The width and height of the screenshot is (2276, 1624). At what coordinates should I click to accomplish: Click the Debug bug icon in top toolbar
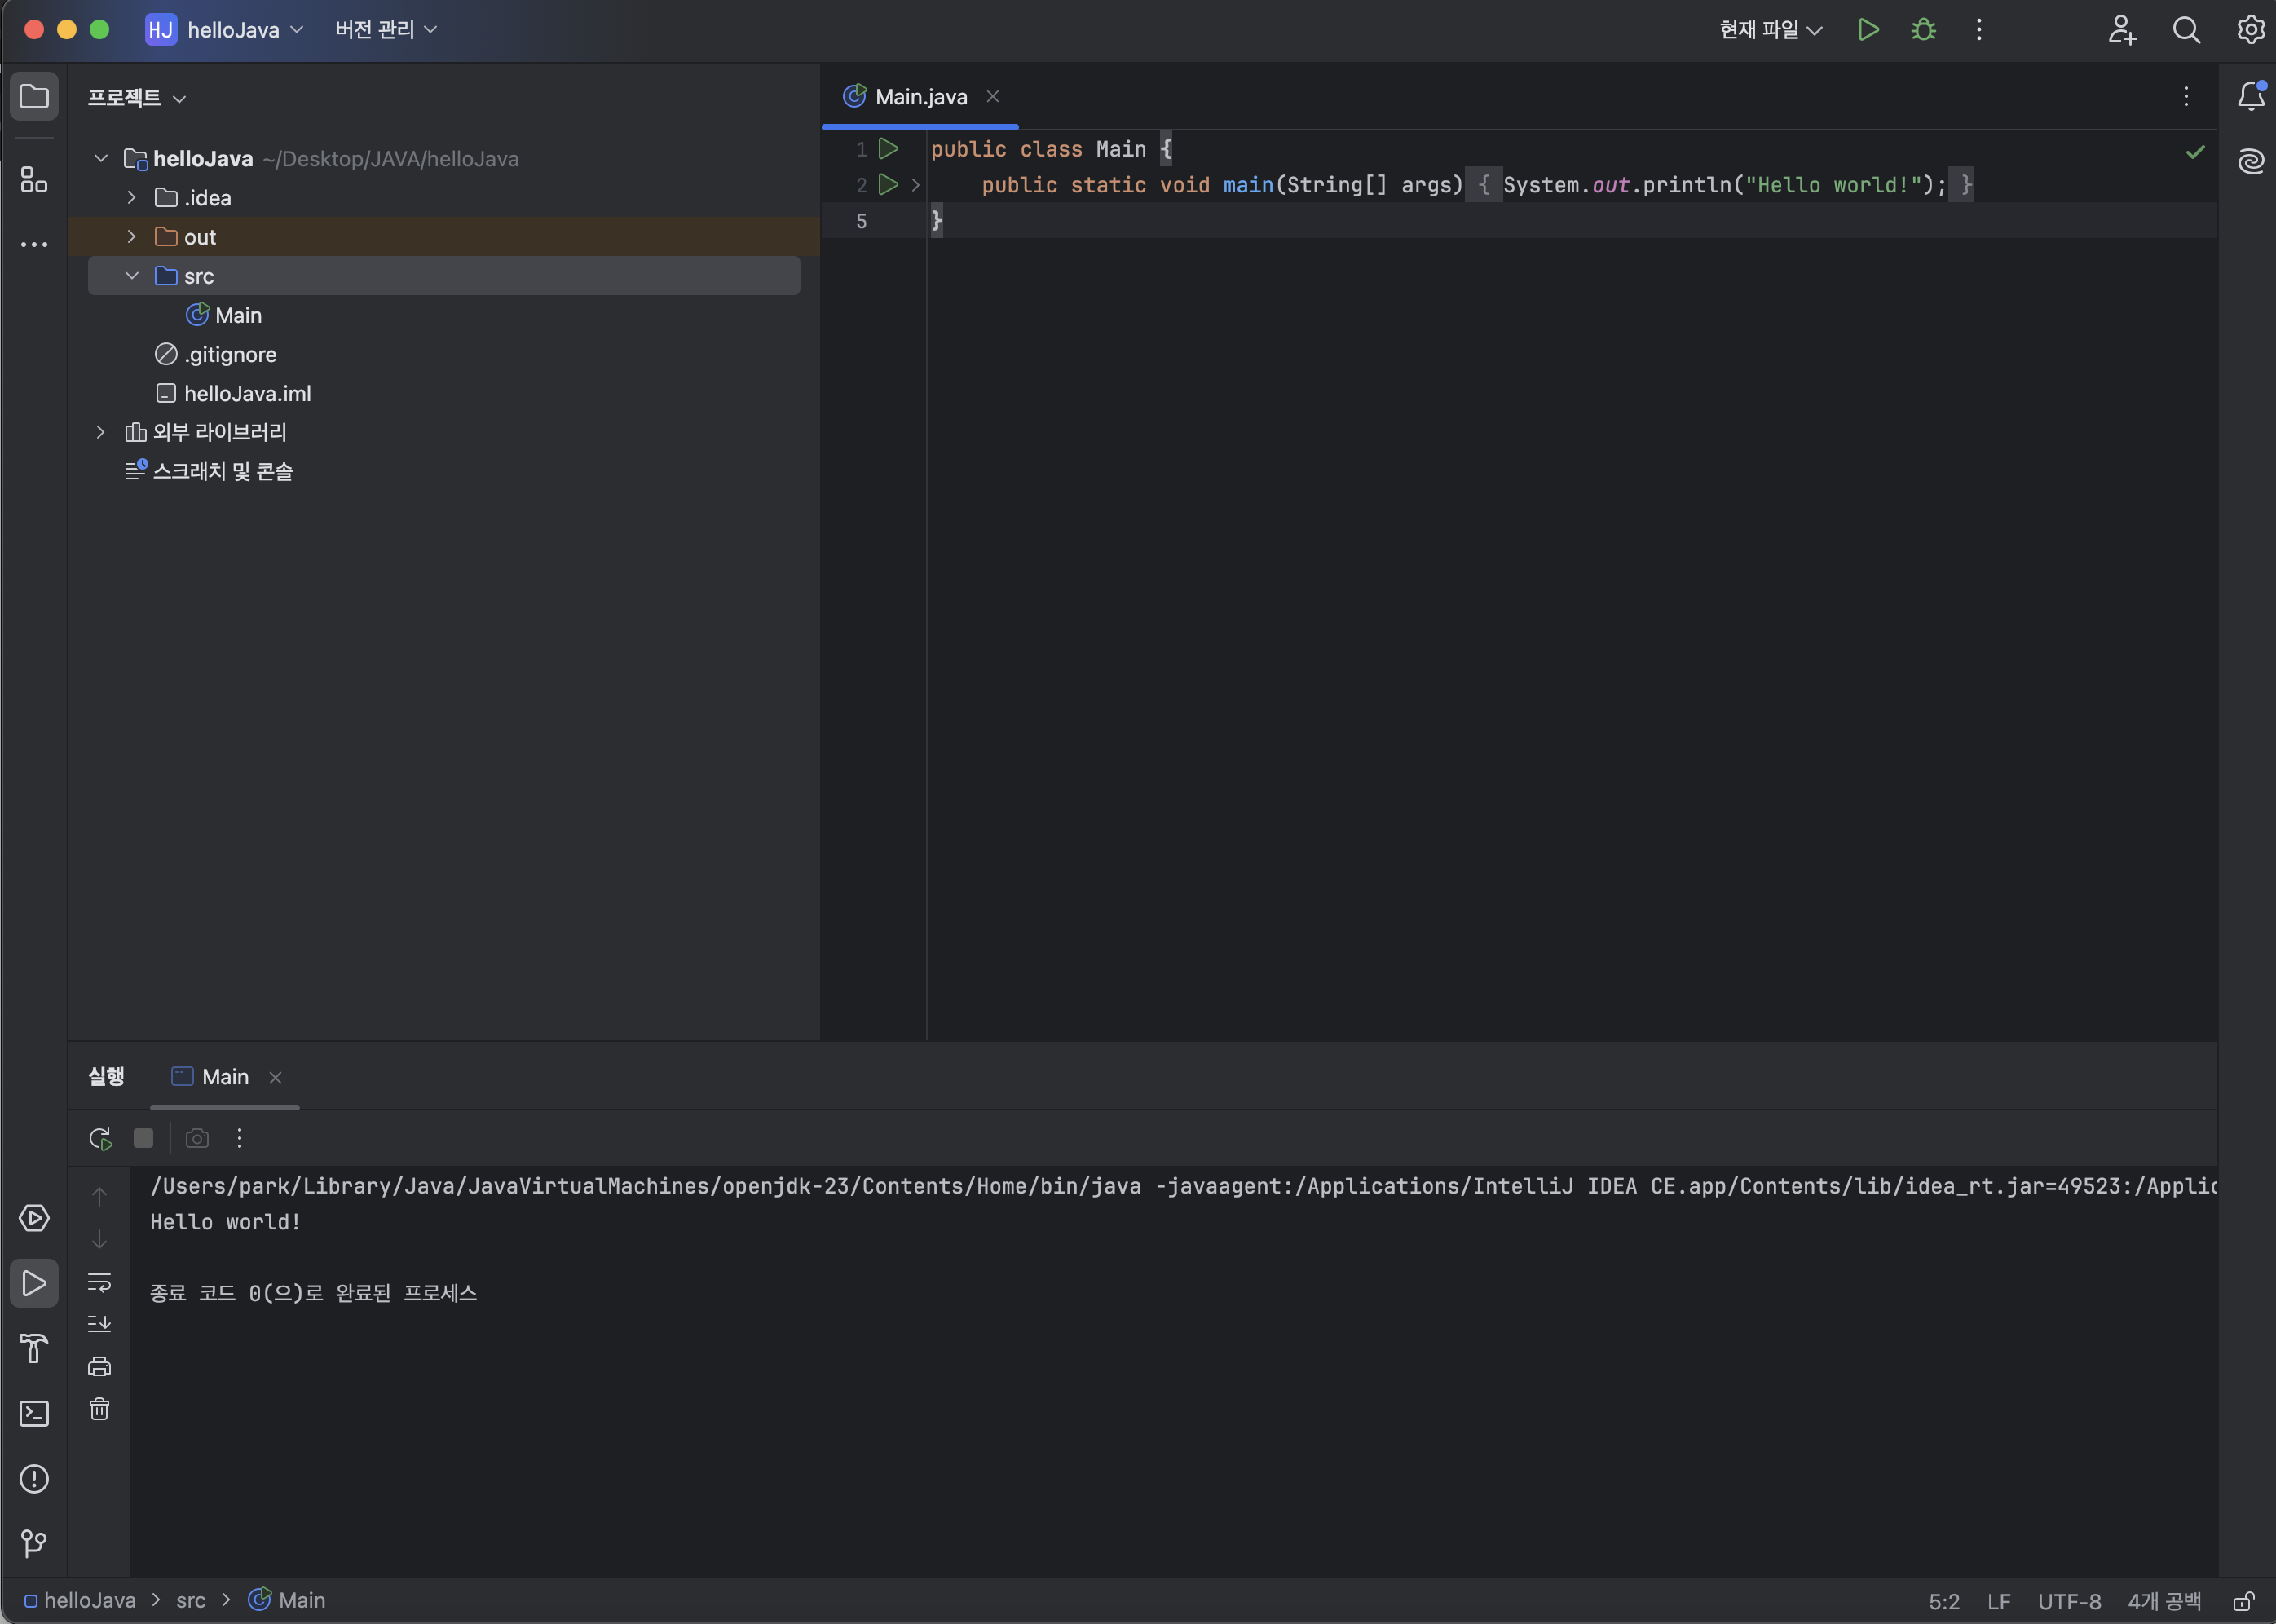1923,30
